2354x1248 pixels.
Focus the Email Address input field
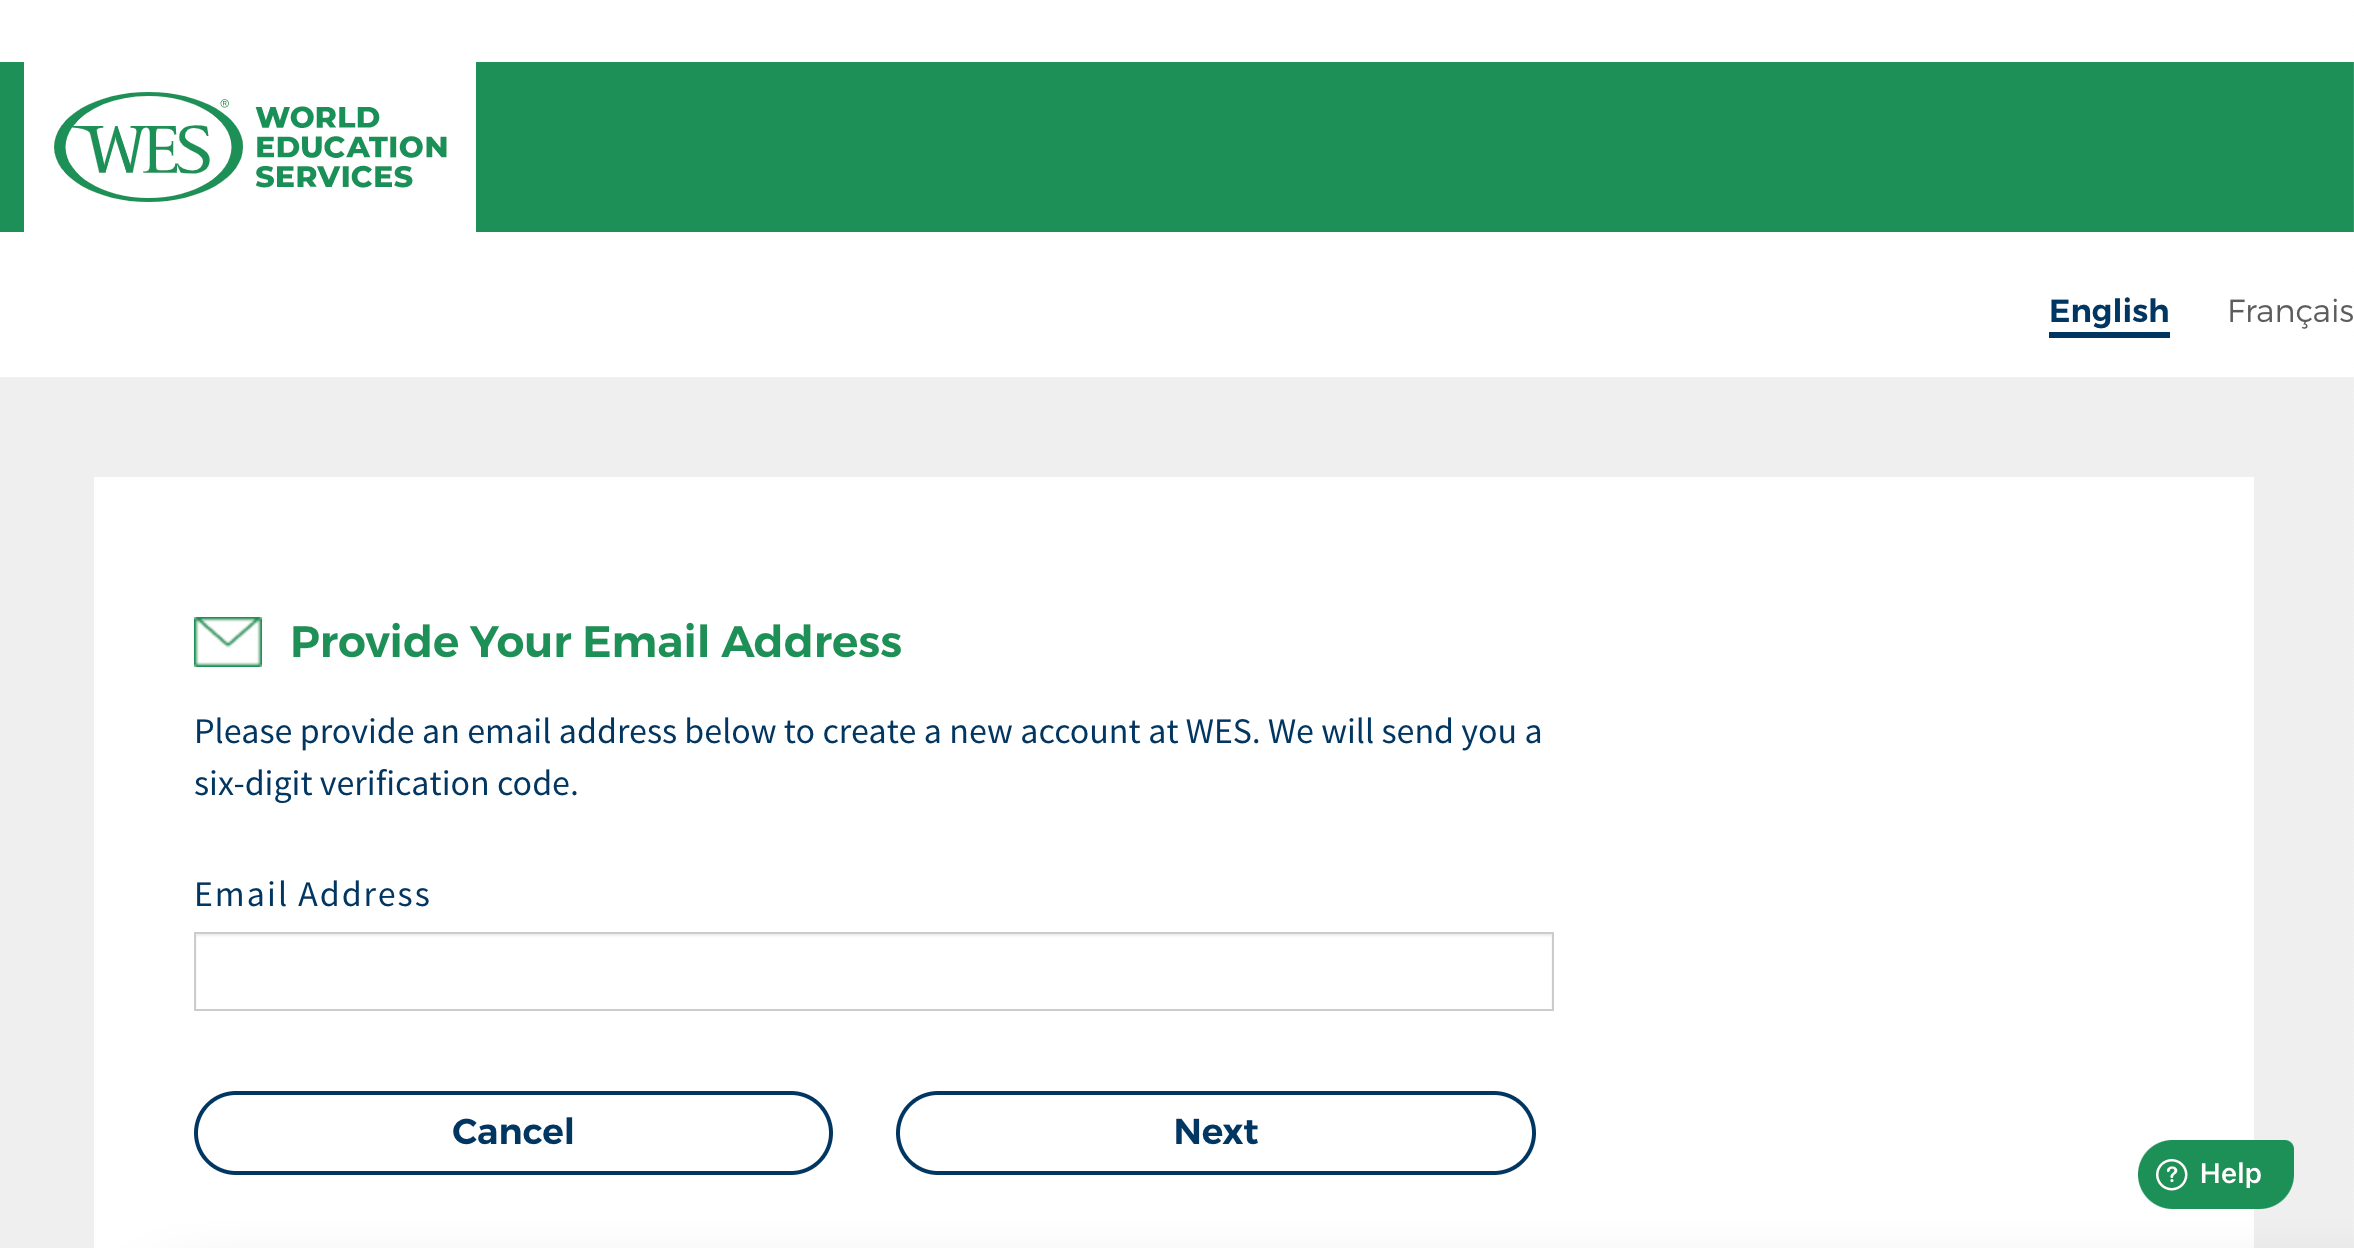click(x=873, y=971)
